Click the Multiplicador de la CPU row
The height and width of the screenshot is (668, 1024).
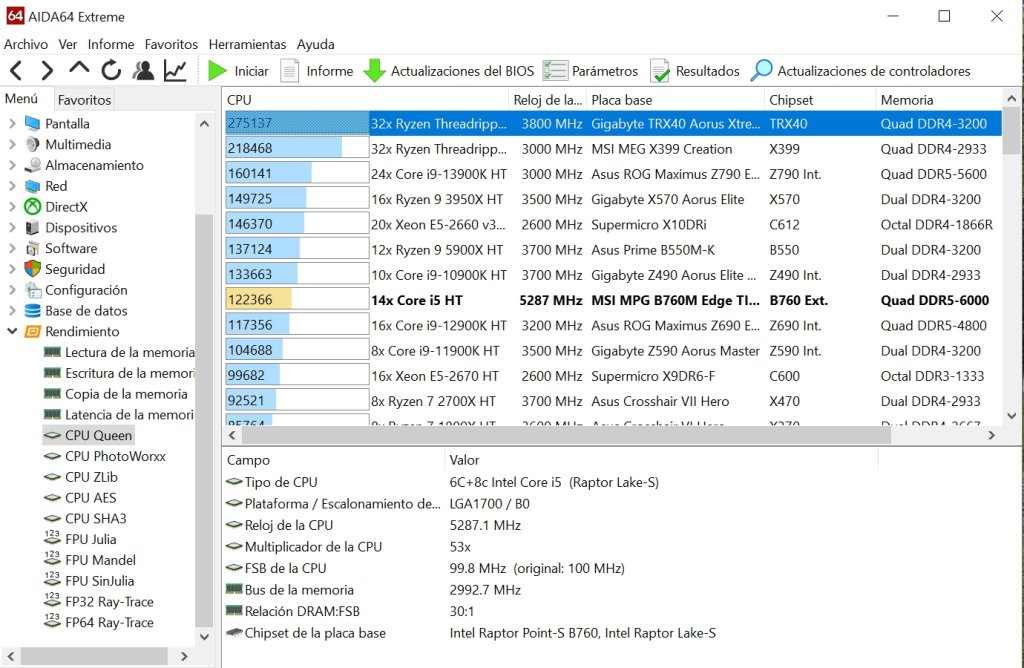[x=550, y=547]
